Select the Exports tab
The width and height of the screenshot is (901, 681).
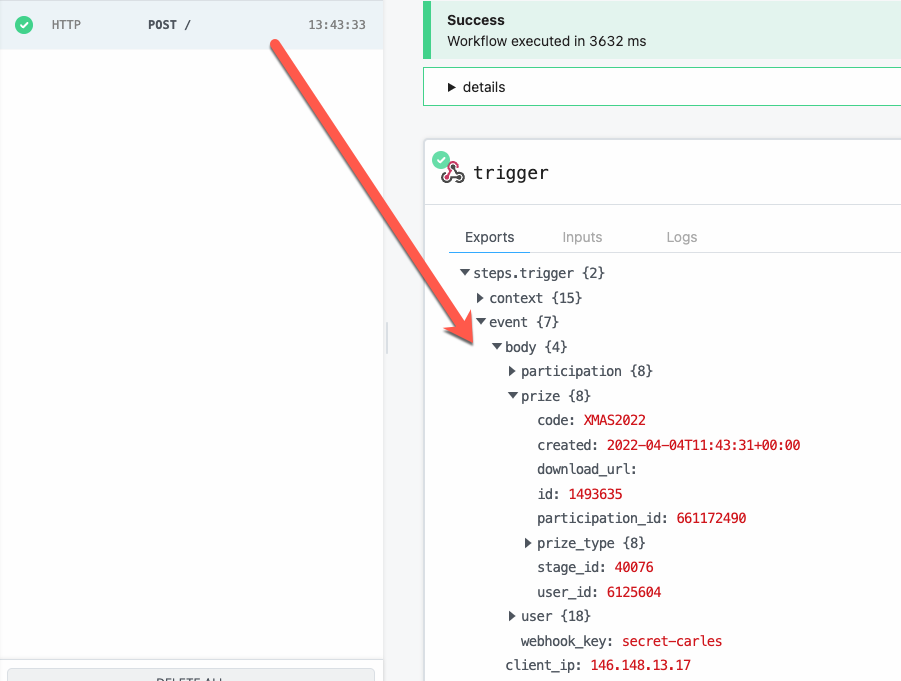click(x=490, y=237)
